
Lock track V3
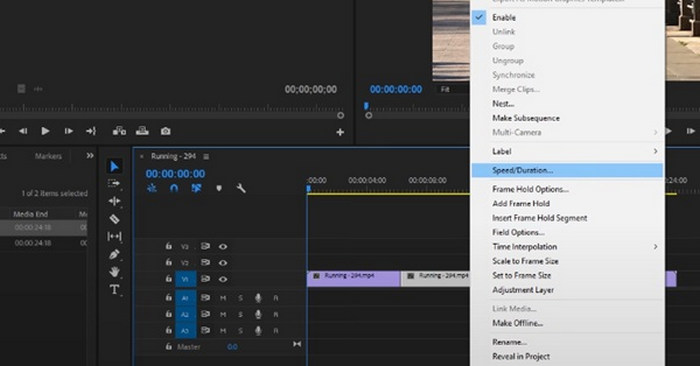click(168, 246)
